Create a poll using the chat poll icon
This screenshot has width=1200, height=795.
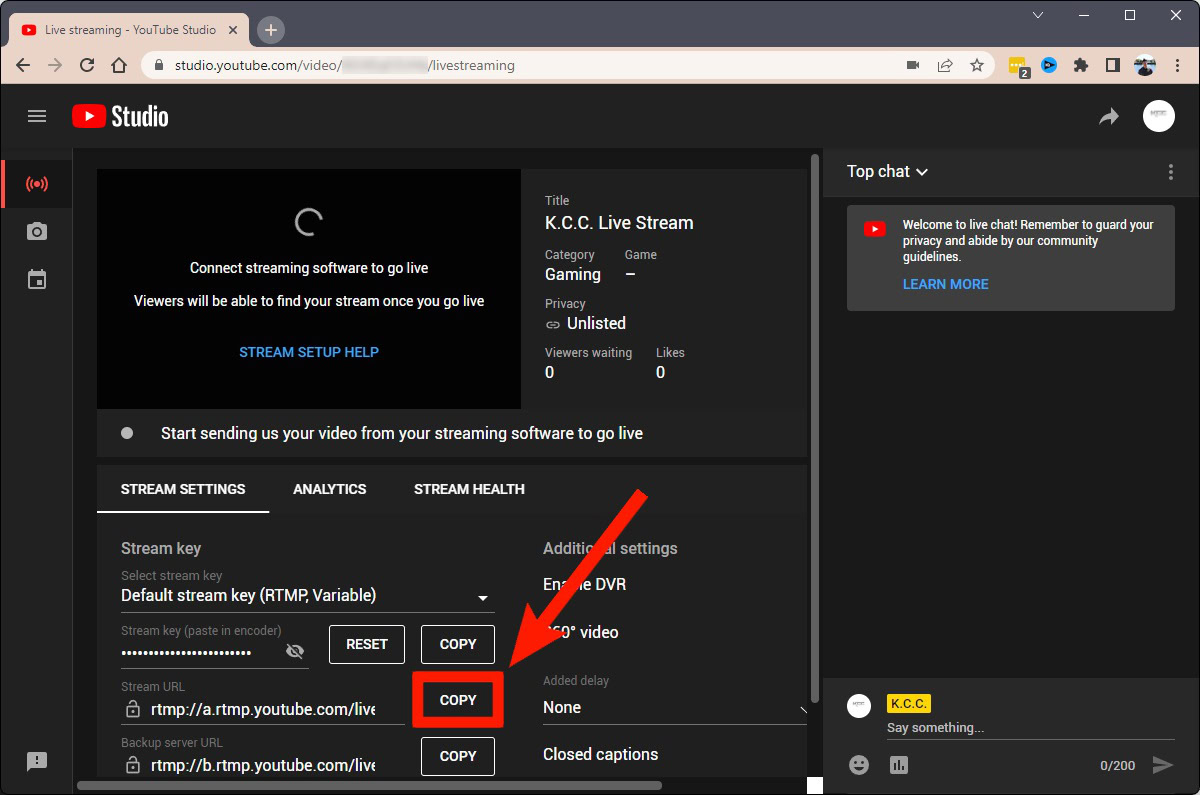pos(898,764)
